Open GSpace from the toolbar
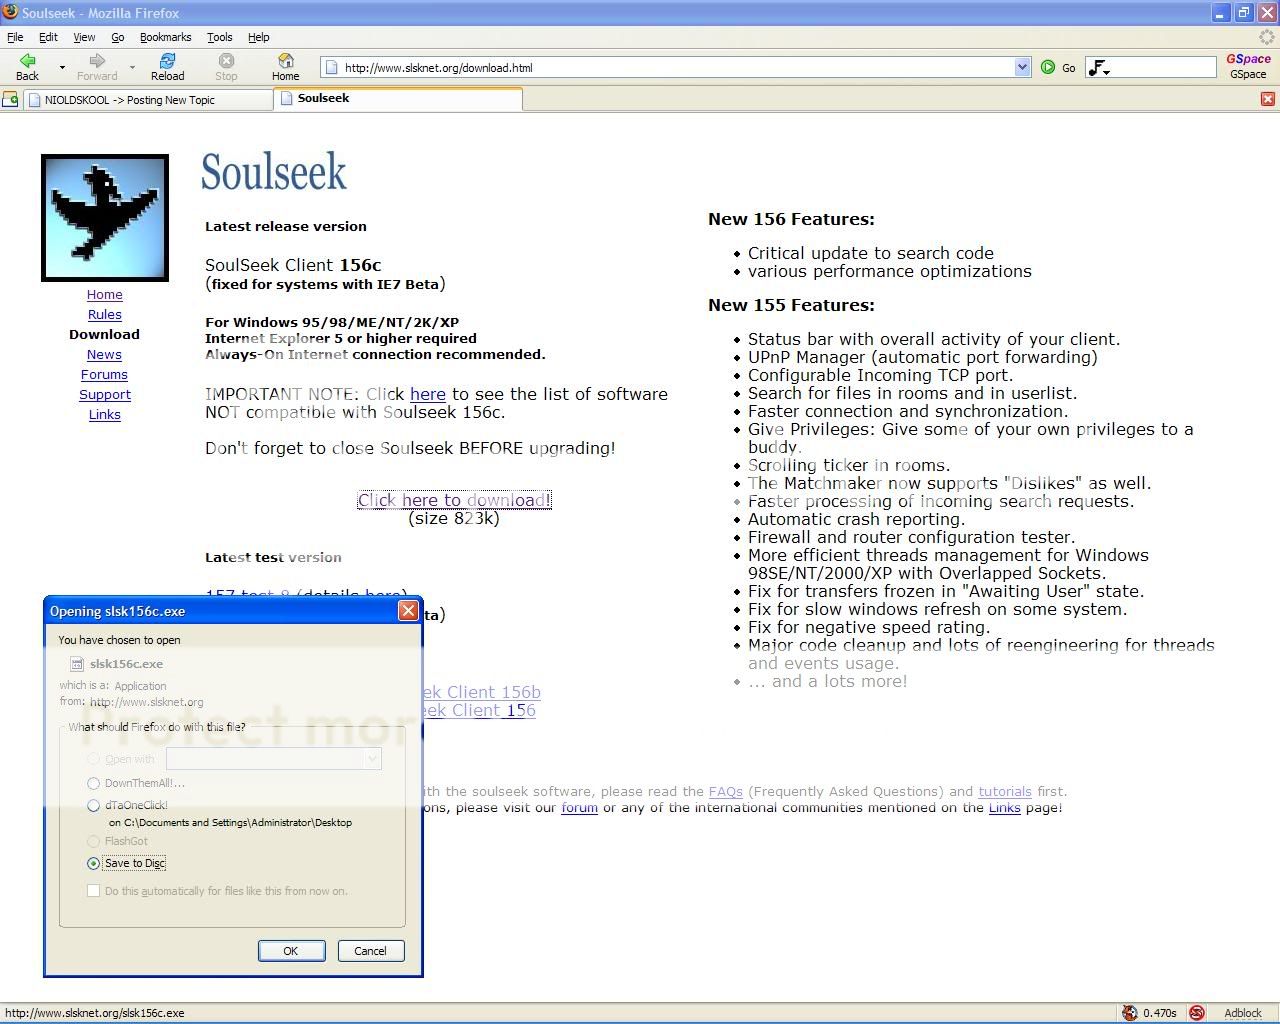Screen dimensions: 1280x1024 pyautogui.click(x=1248, y=66)
